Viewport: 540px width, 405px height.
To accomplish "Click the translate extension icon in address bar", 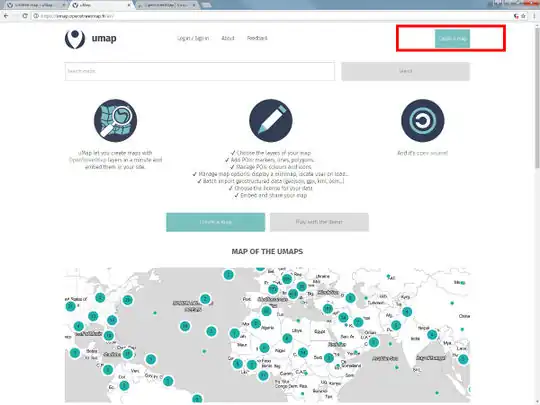I will click(x=516, y=16).
